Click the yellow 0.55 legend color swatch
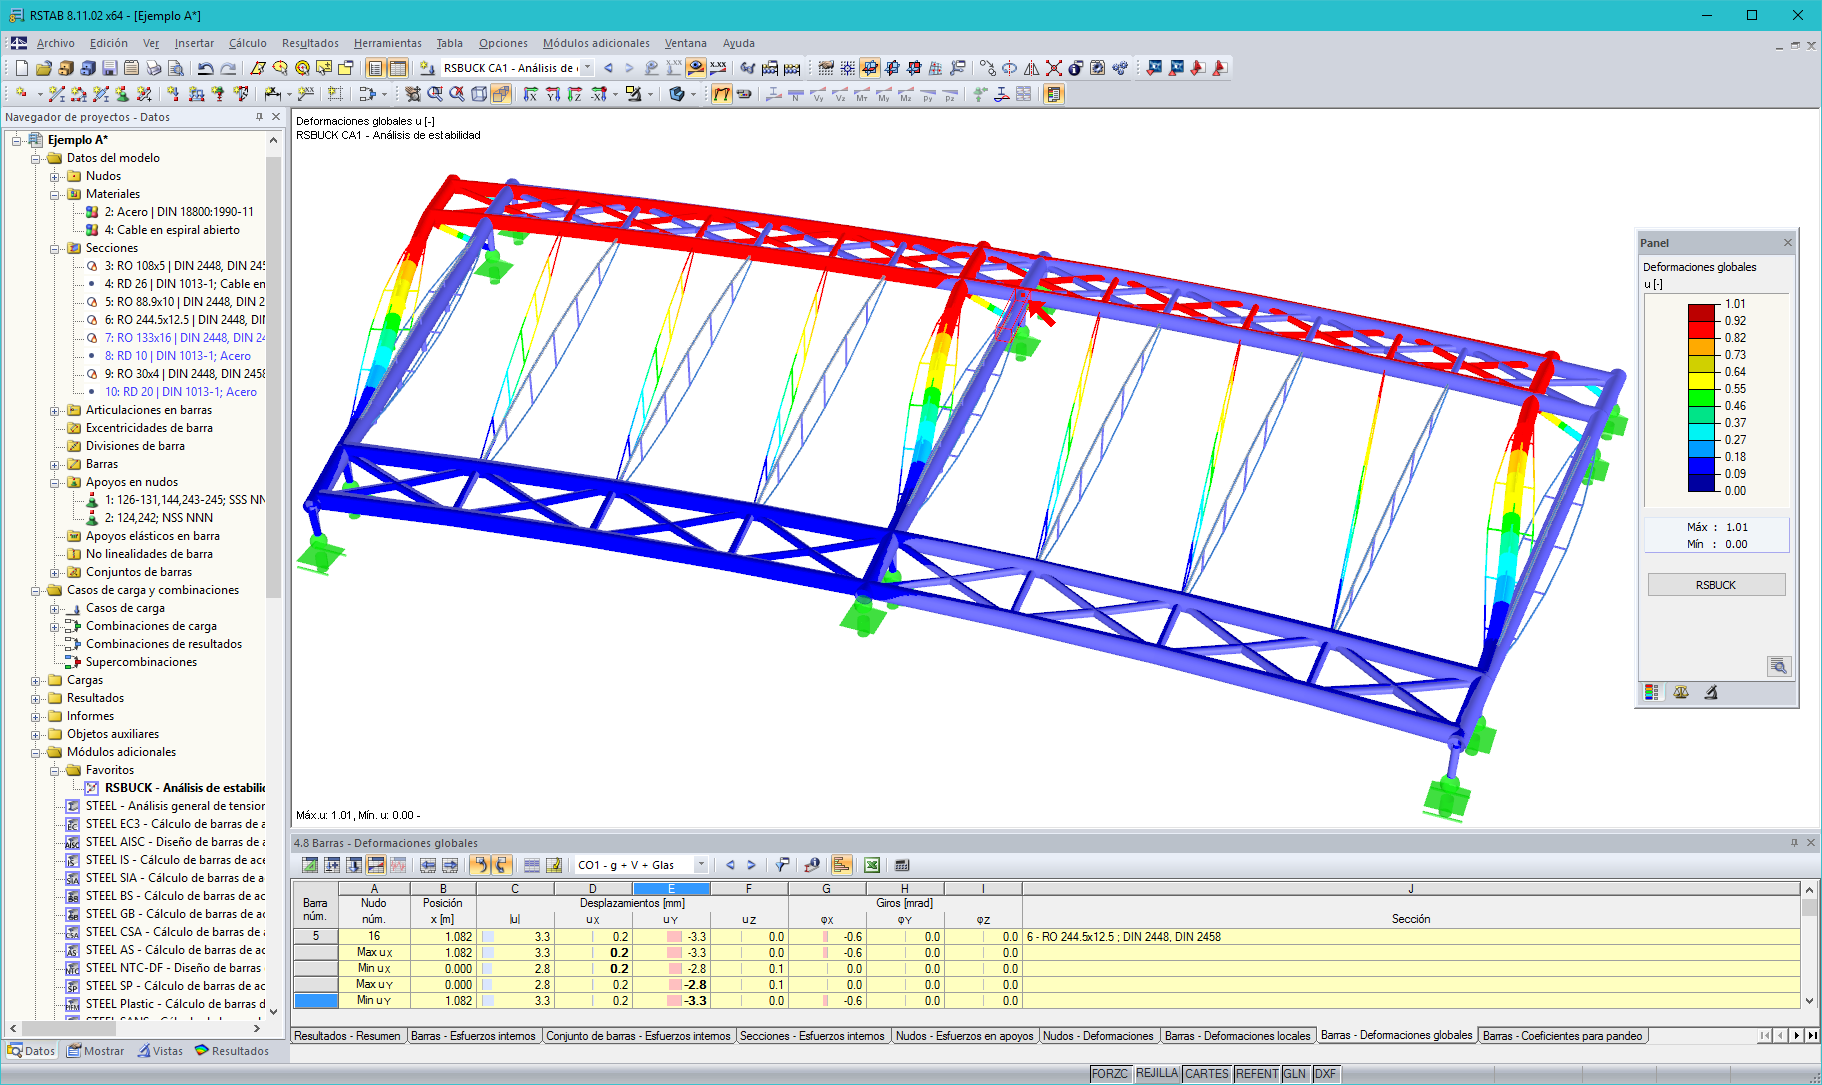The height and width of the screenshot is (1085, 1822). tap(1702, 380)
